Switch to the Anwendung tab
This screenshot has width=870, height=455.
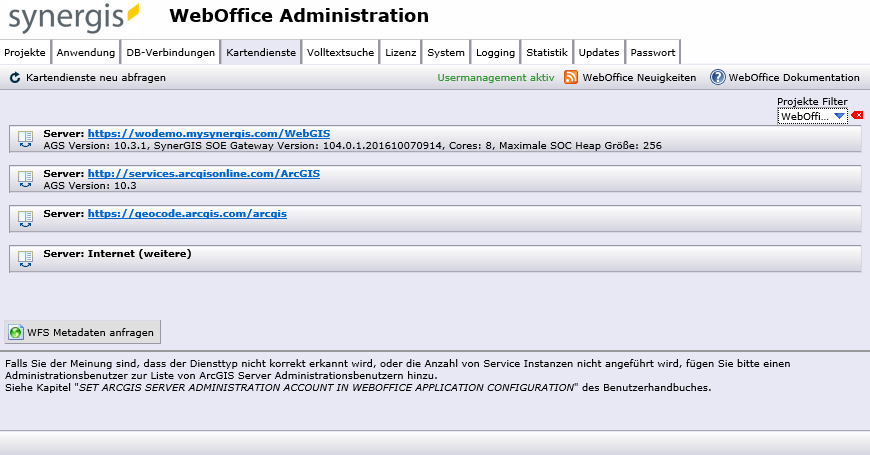click(x=86, y=52)
